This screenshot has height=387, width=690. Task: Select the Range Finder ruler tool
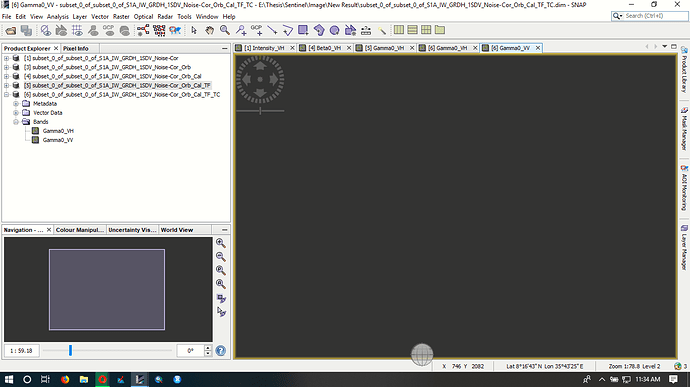pos(366,30)
